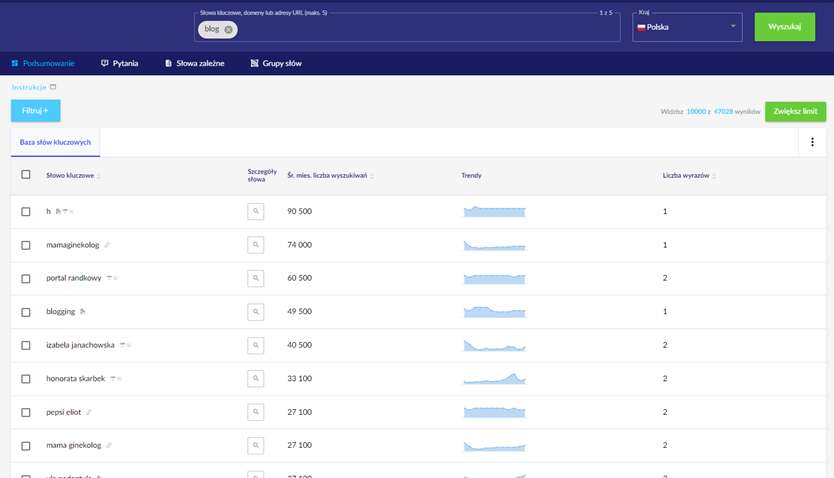The image size is (834, 478).
Task: Click link icon next to 'mama ginekolog'
Action: click(x=109, y=445)
